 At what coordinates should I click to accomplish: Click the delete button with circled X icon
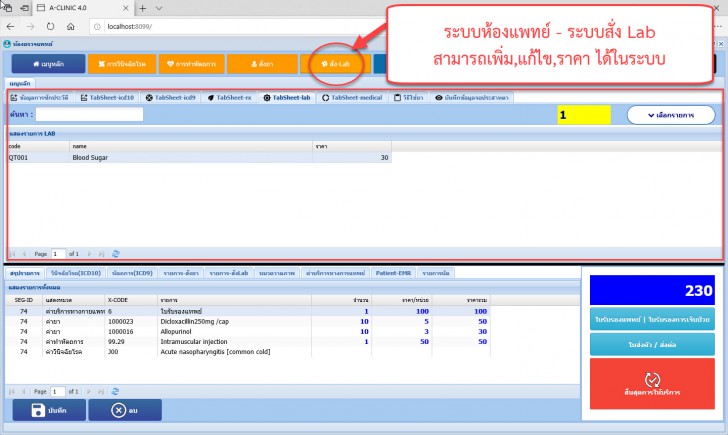pyautogui.click(x=125, y=410)
